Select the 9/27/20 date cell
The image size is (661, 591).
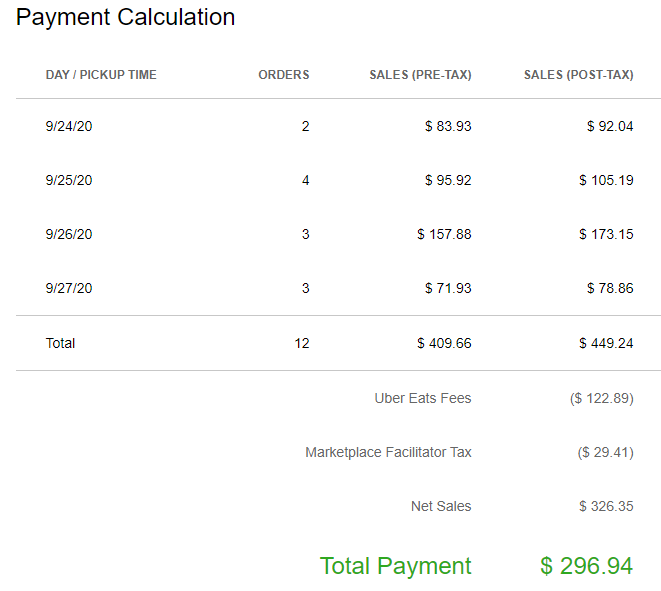[69, 288]
